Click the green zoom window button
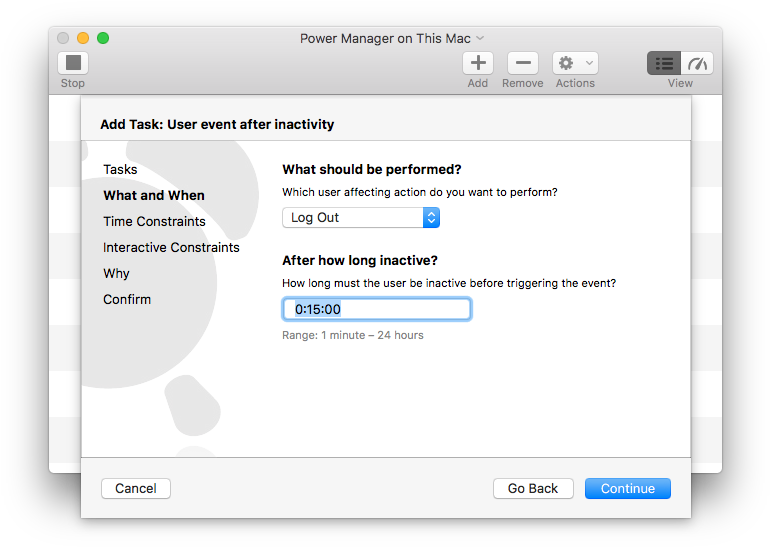 click(x=103, y=38)
